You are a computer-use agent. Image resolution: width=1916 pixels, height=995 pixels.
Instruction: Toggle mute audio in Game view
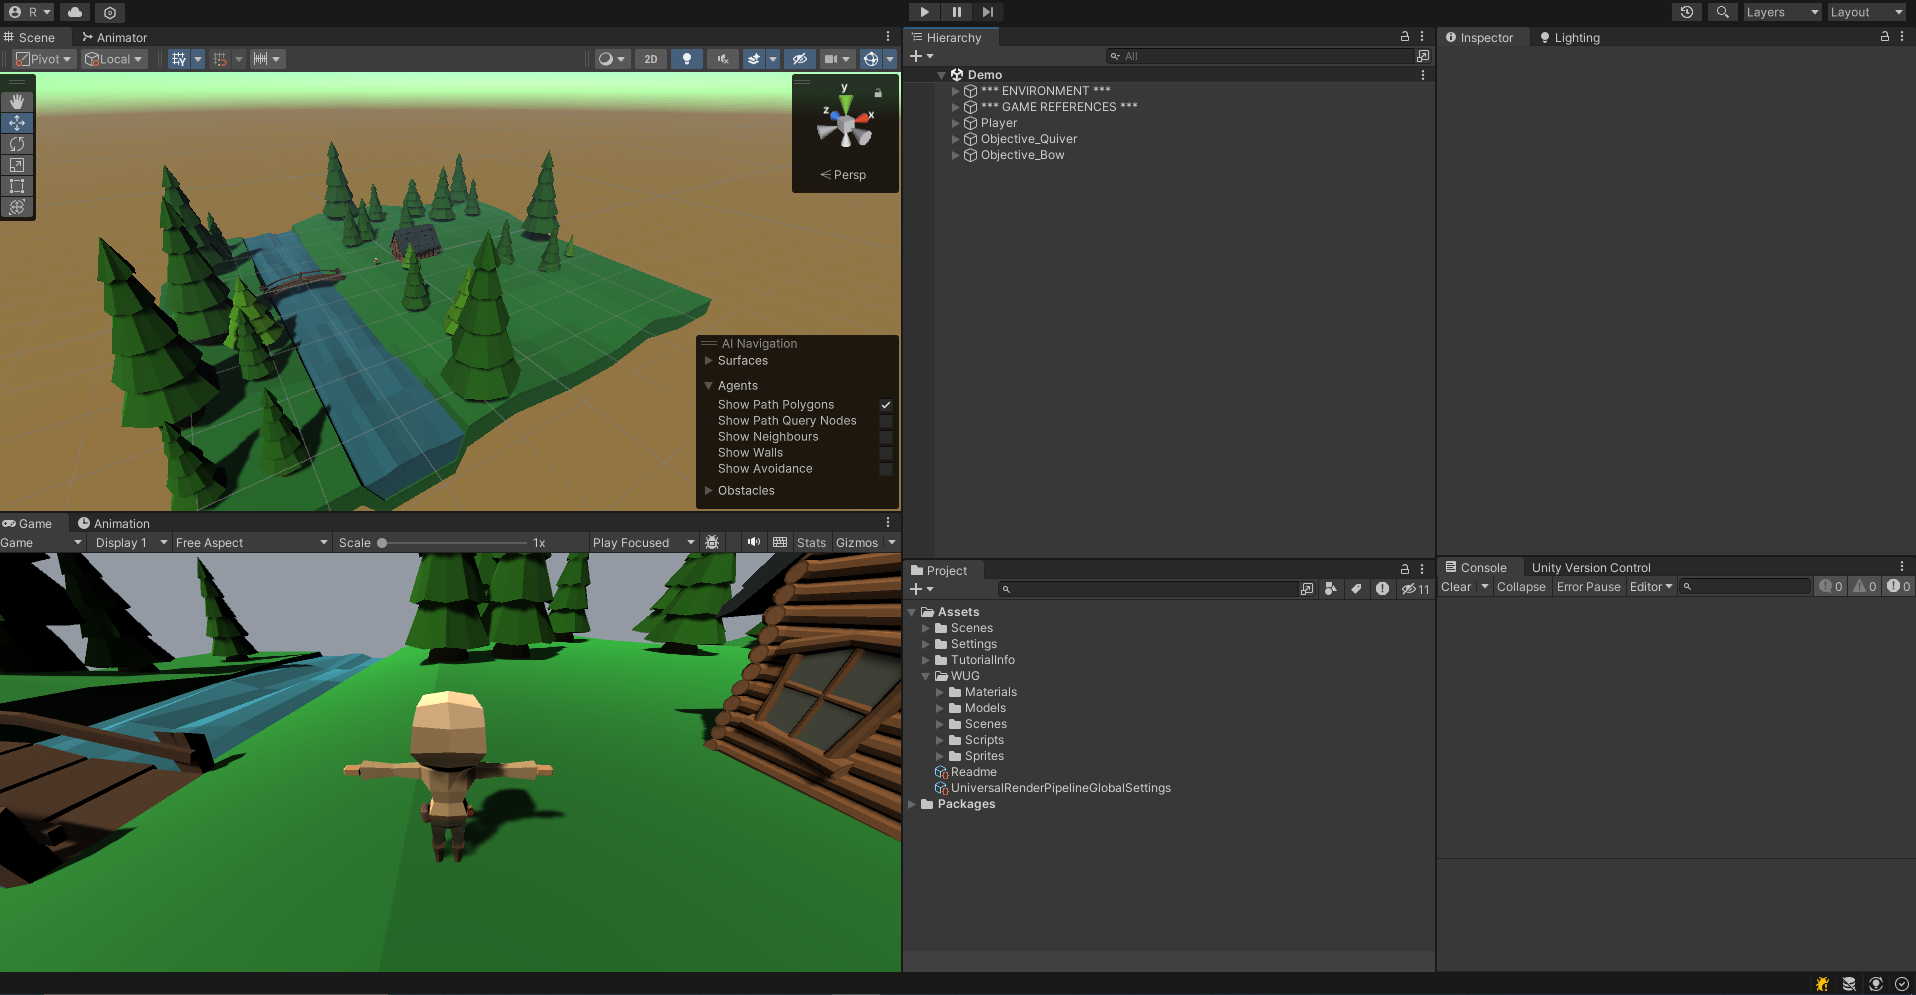click(x=753, y=542)
